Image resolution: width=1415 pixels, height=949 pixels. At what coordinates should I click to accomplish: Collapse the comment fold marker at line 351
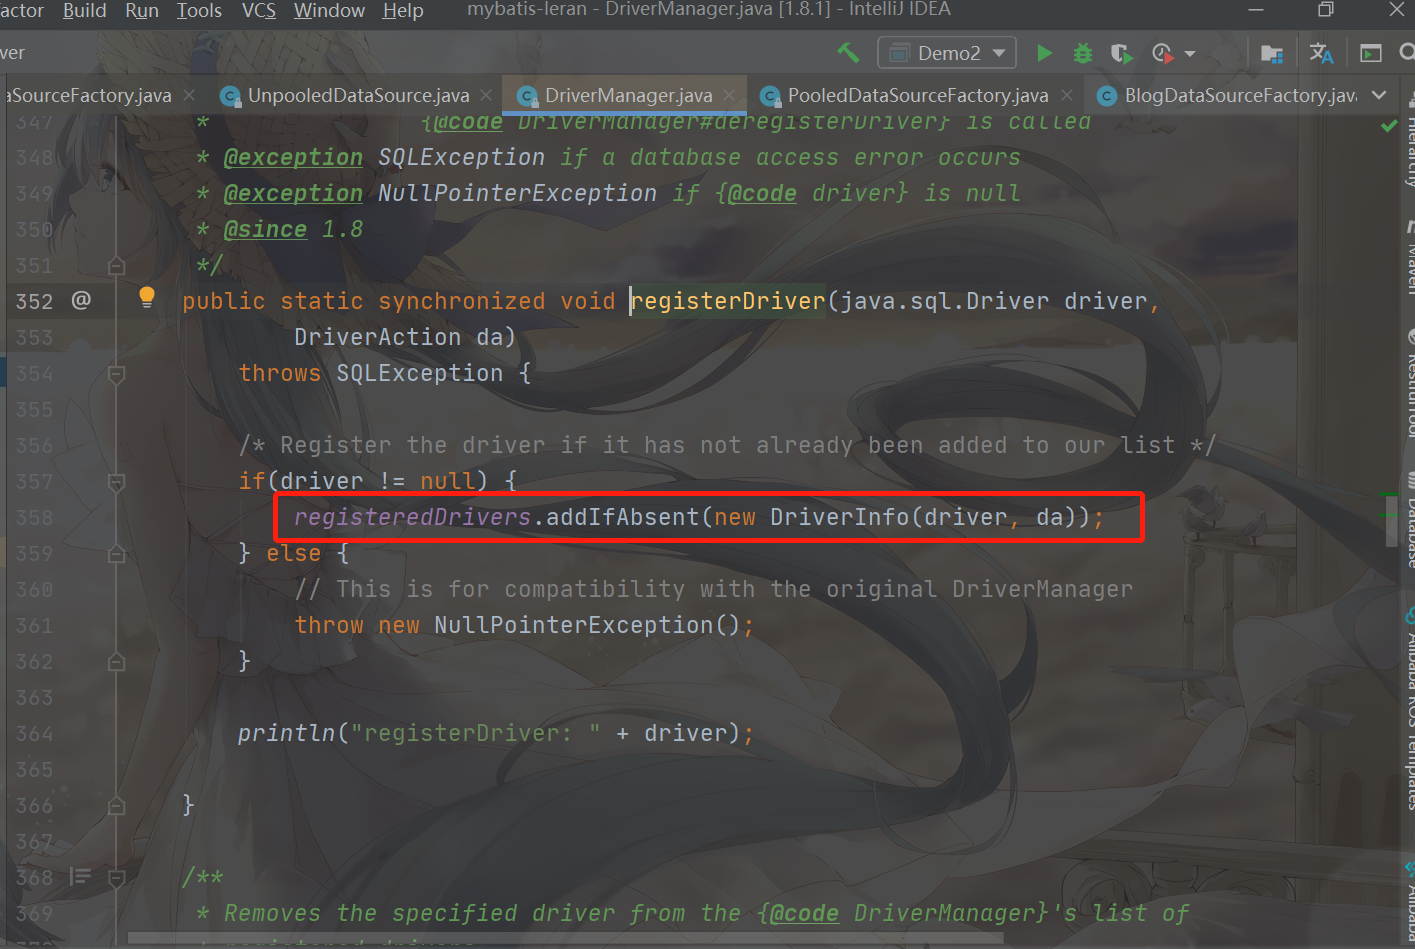coord(116,265)
